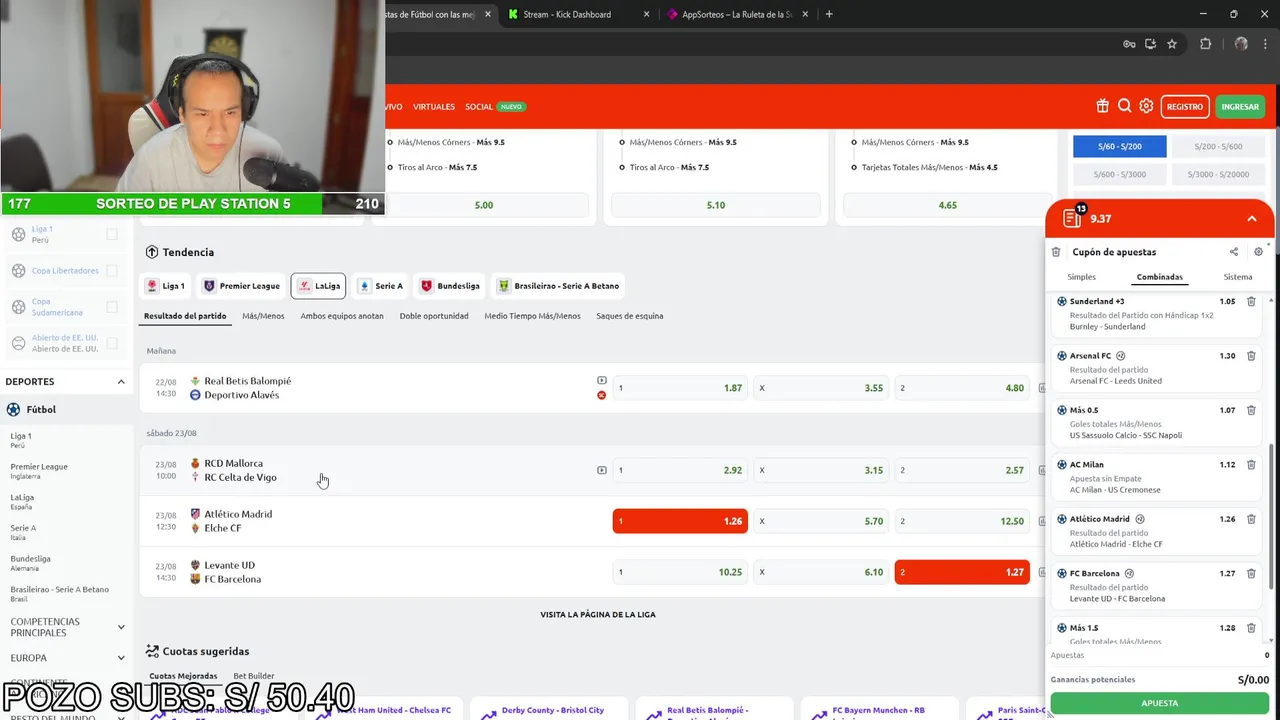Select Real Betis win odds 1.87
The height and width of the screenshot is (720, 1280).
coord(680,388)
